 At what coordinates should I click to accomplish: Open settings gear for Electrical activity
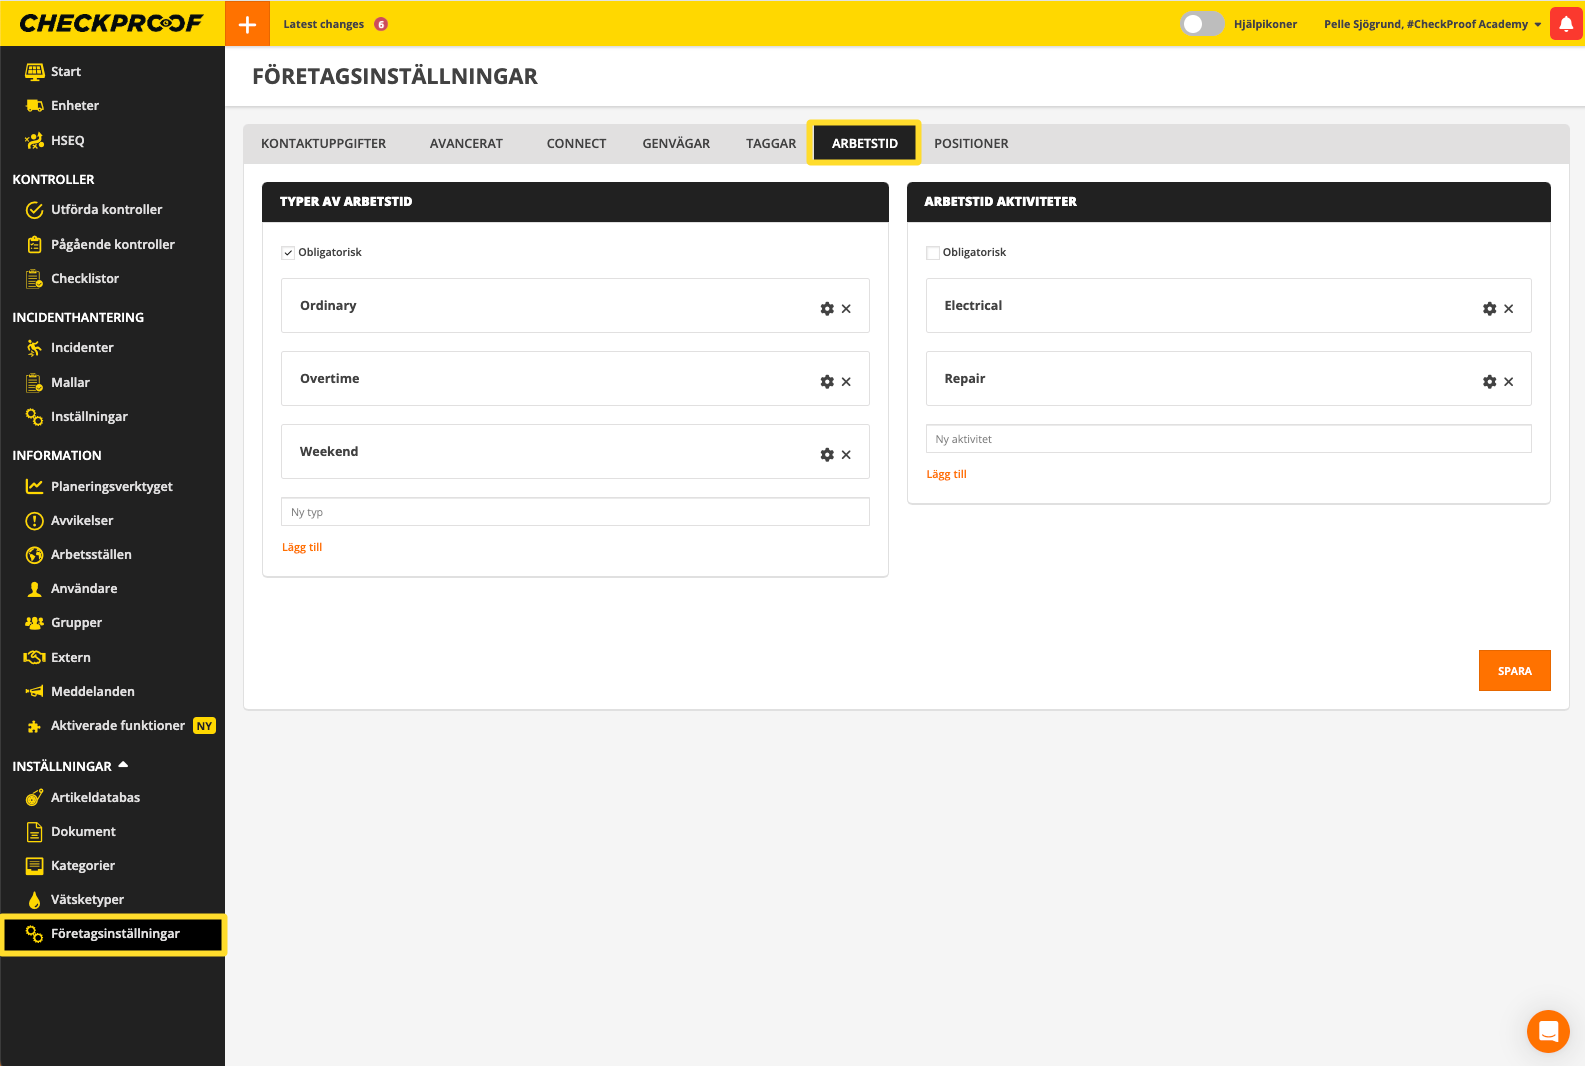tap(1489, 309)
